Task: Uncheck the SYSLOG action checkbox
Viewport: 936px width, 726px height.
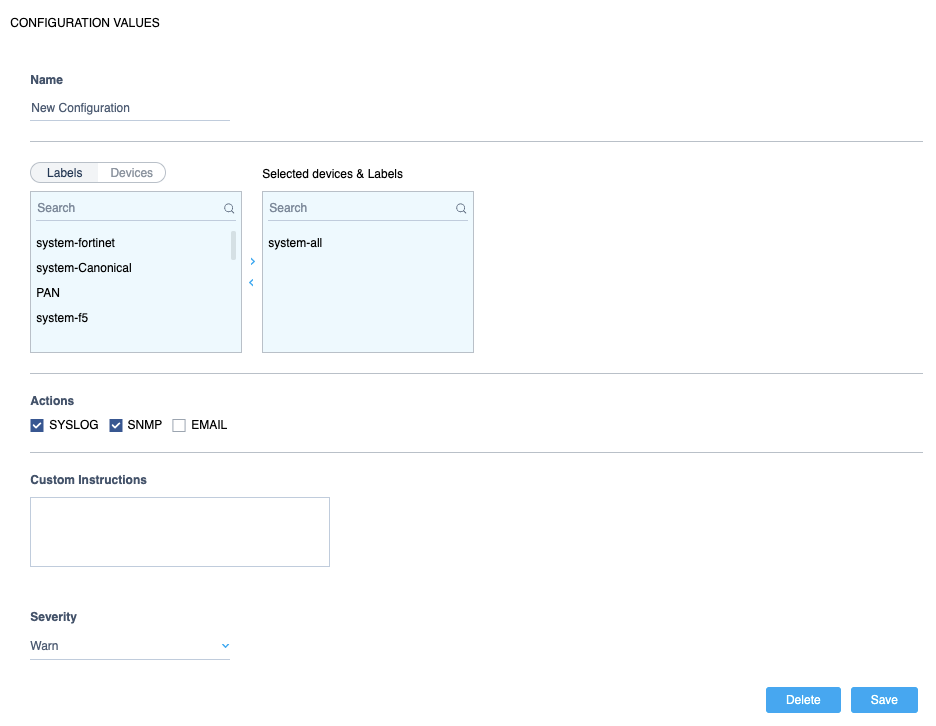Action: point(38,425)
